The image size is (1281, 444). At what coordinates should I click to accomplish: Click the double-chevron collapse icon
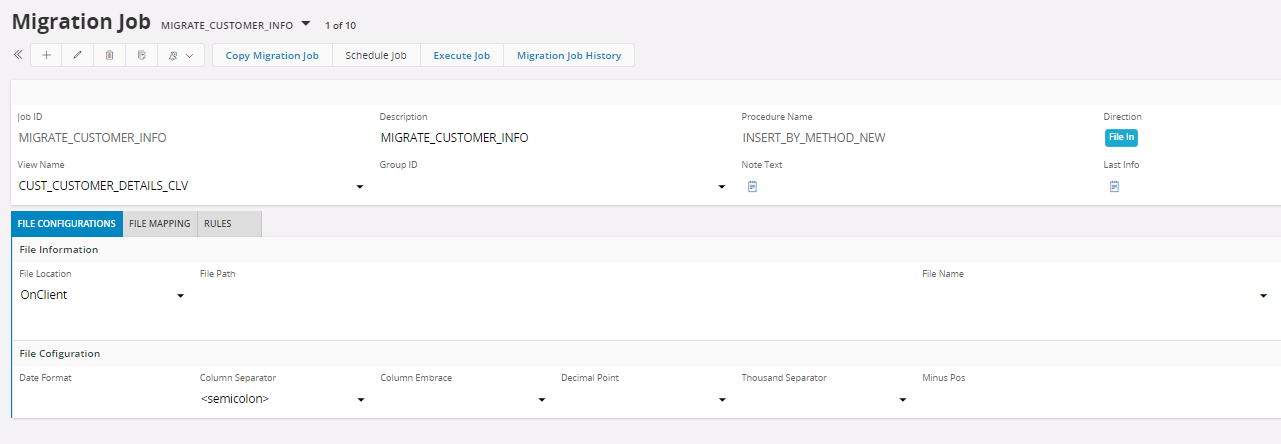[x=18, y=55]
